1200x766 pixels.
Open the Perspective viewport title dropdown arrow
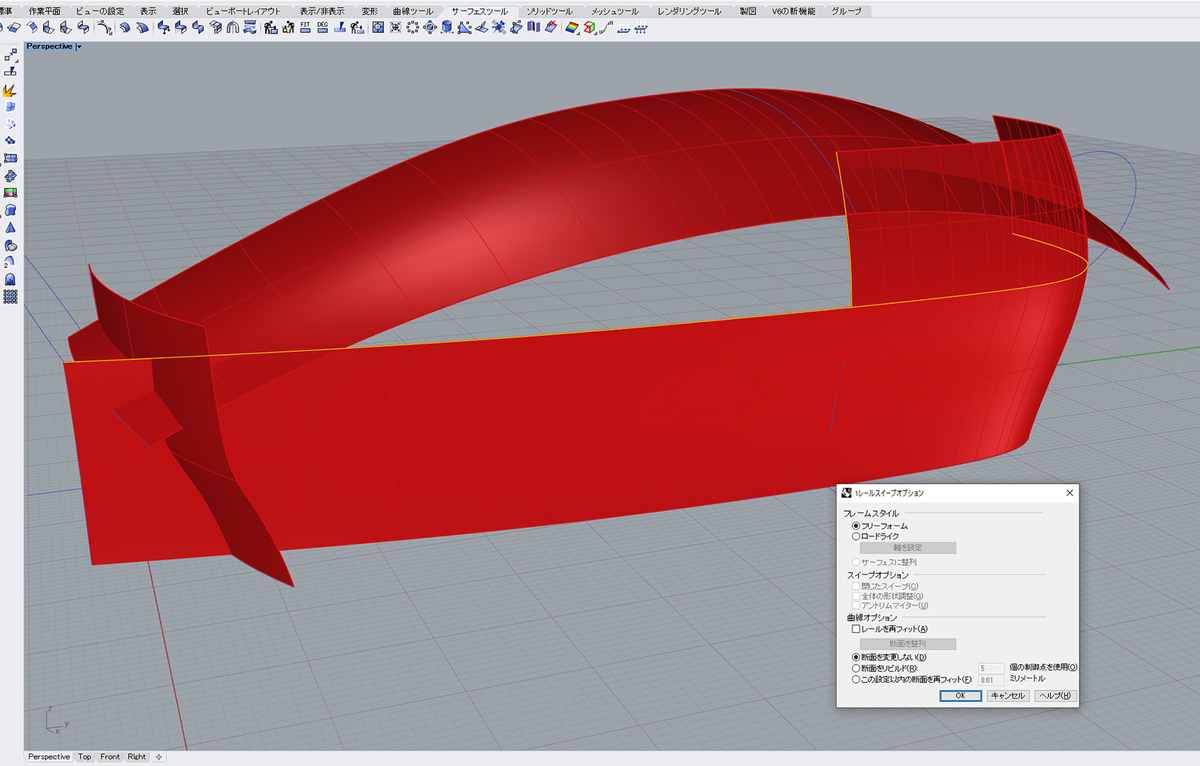pyautogui.click(x=78, y=46)
